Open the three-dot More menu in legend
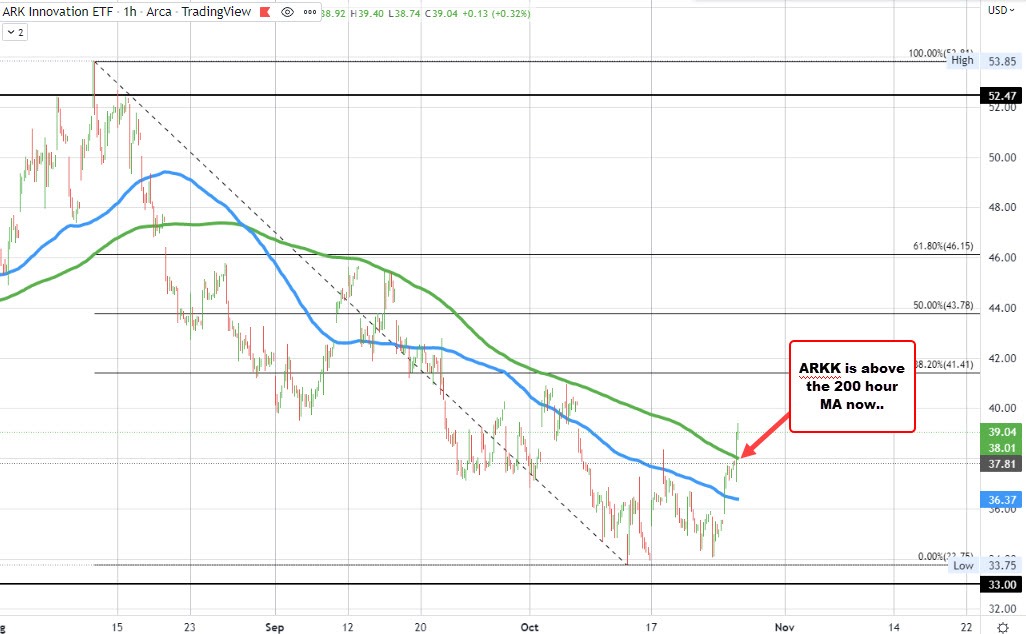 310,12
